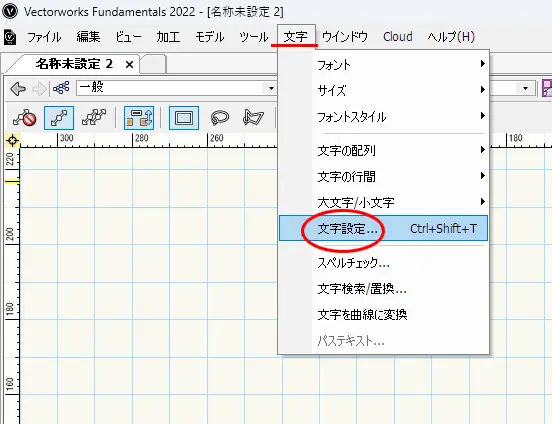
Task: Open the dropdown arrow at right of menu
Action: [525, 88]
